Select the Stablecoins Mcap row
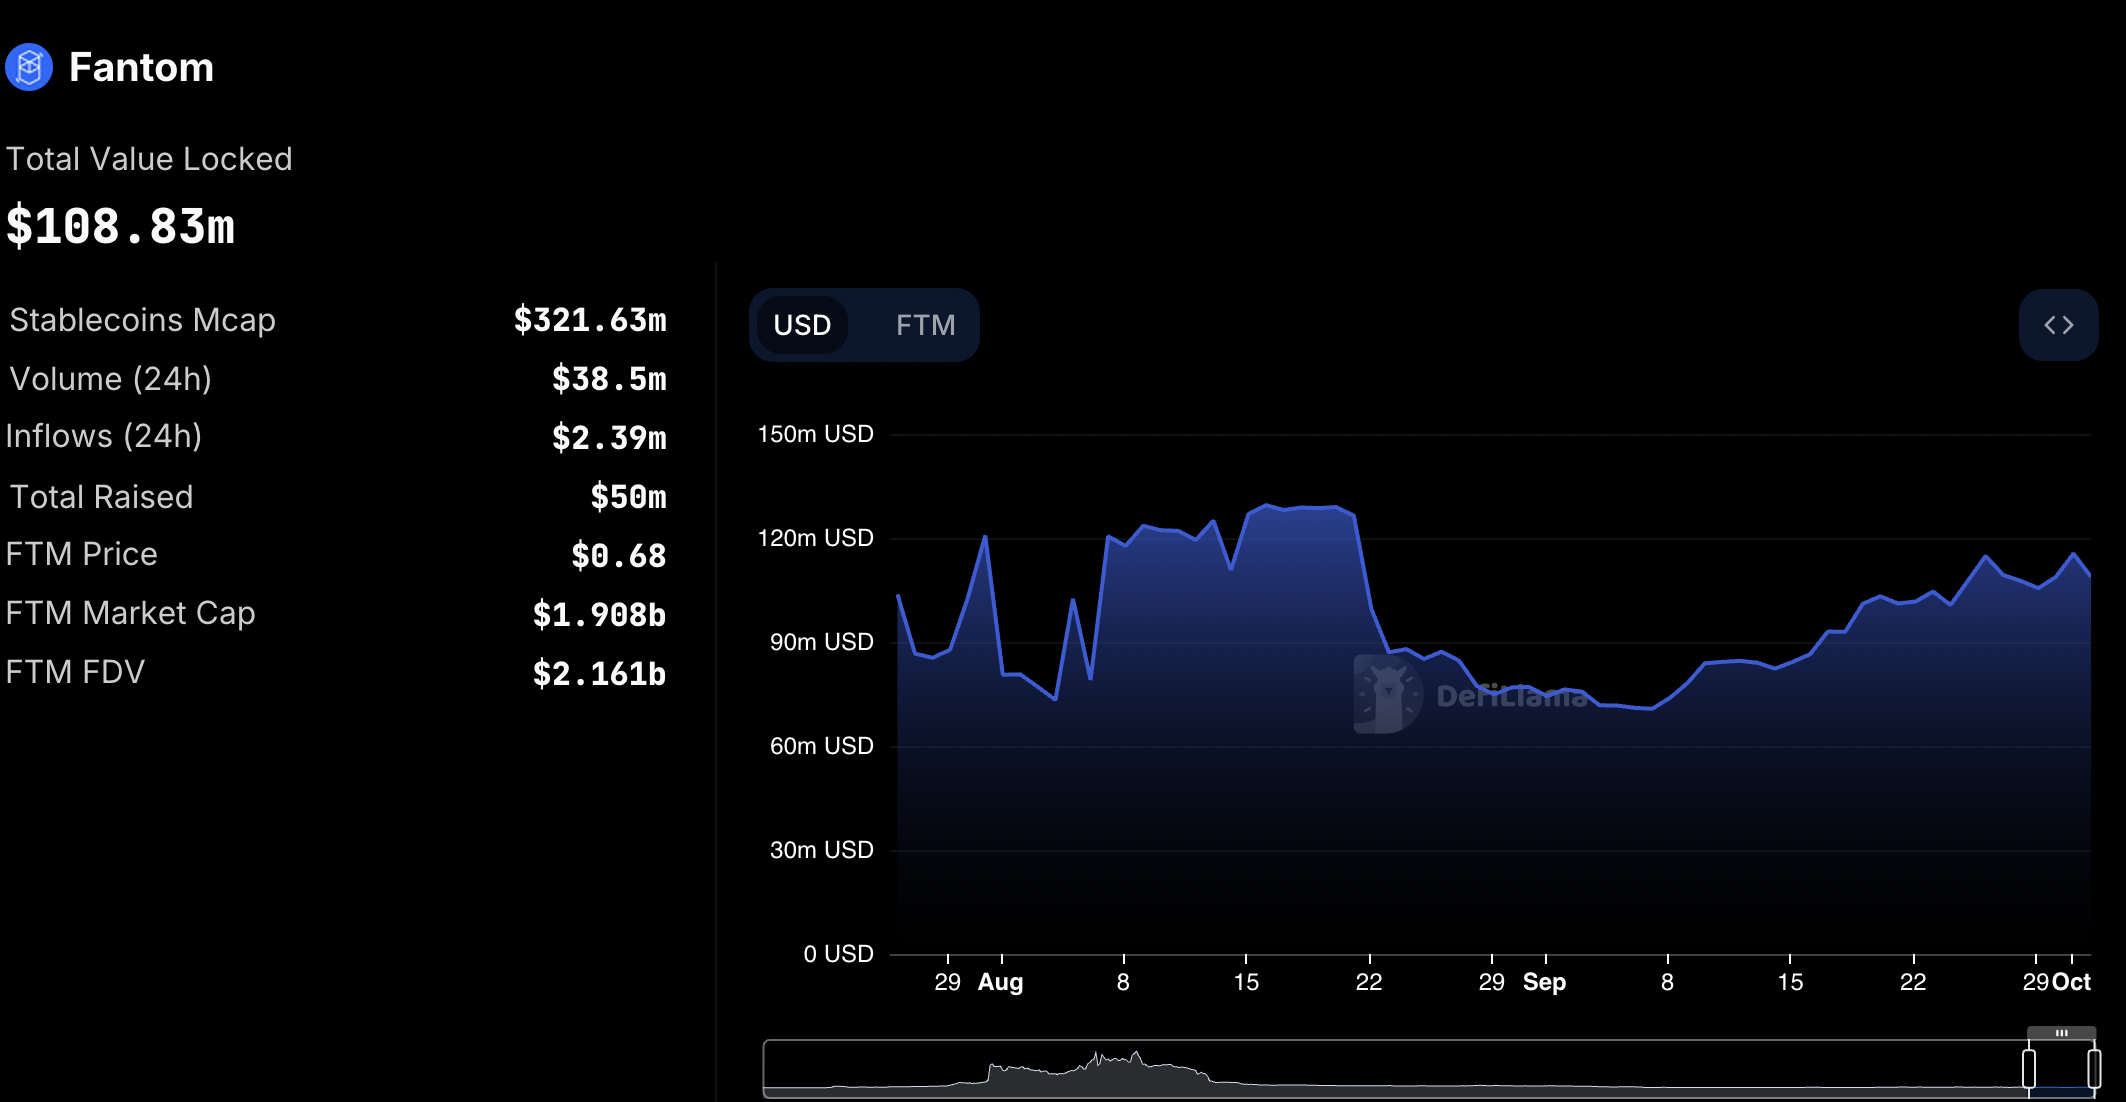Viewport: 2126px width, 1102px height. pos(142,320)
